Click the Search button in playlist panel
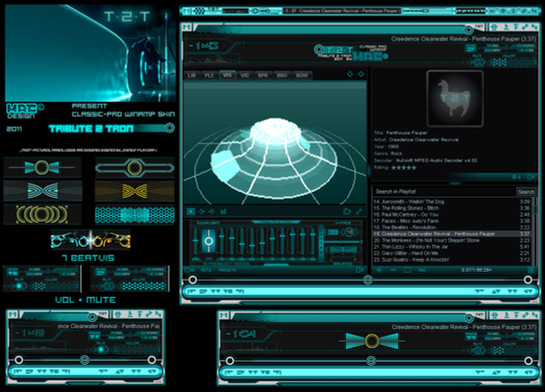This screenshot has width=545, height=392. [x=526, y=192]
